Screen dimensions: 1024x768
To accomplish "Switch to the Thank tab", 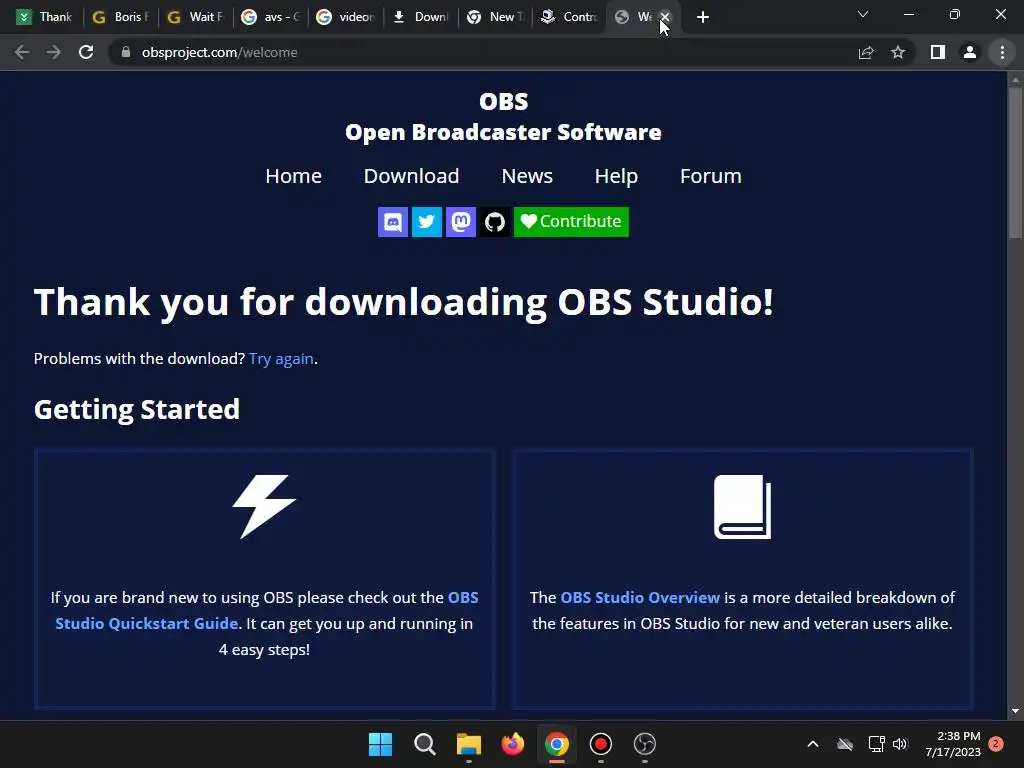I will [x=44, y=17].
